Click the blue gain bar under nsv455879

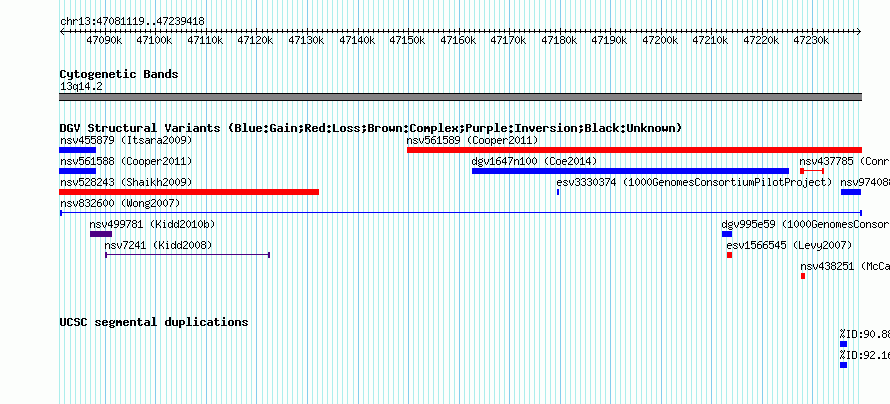point(78,150)
